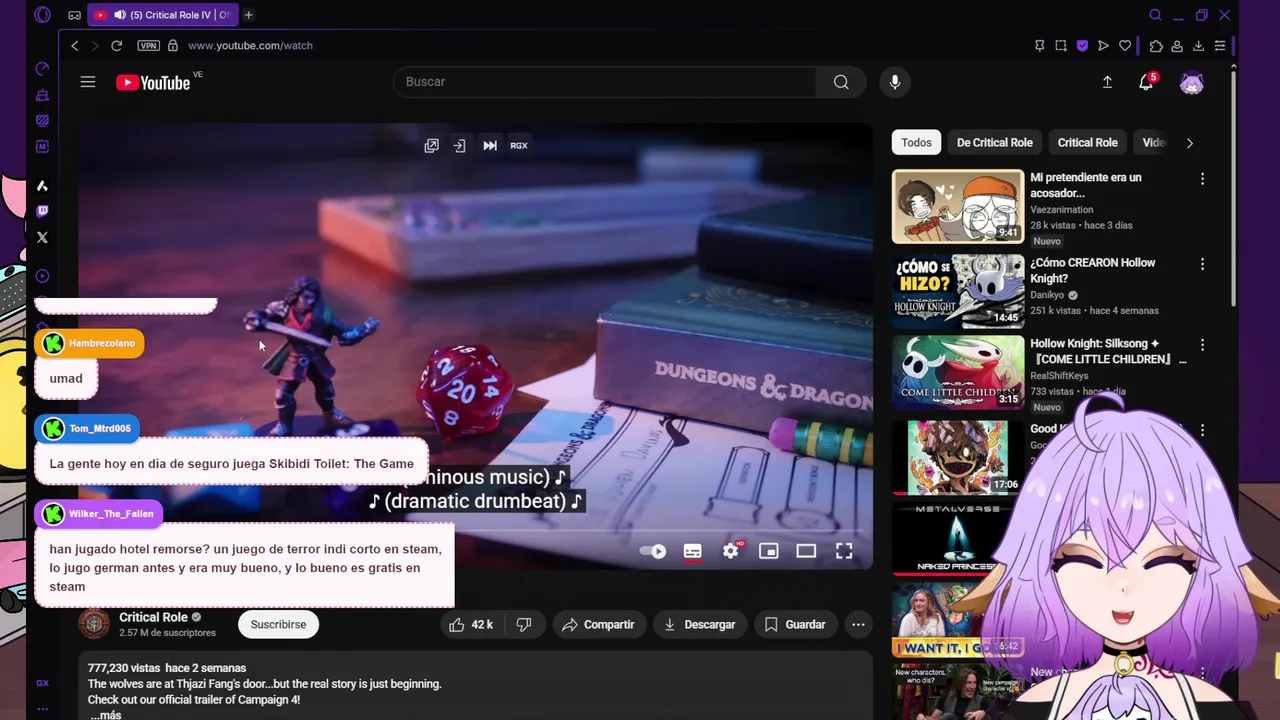Click the Descargar download button
The image size is (1280, 720).
coord(700,624)
